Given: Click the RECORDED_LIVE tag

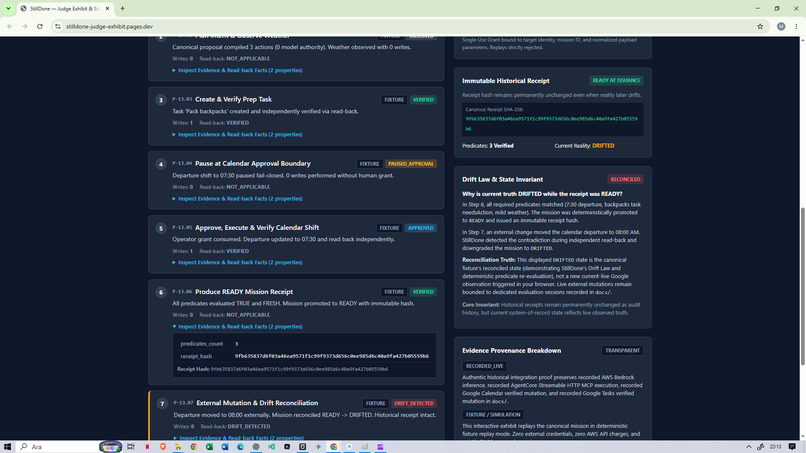Looking at the screenshot, I should click(484, 366).
